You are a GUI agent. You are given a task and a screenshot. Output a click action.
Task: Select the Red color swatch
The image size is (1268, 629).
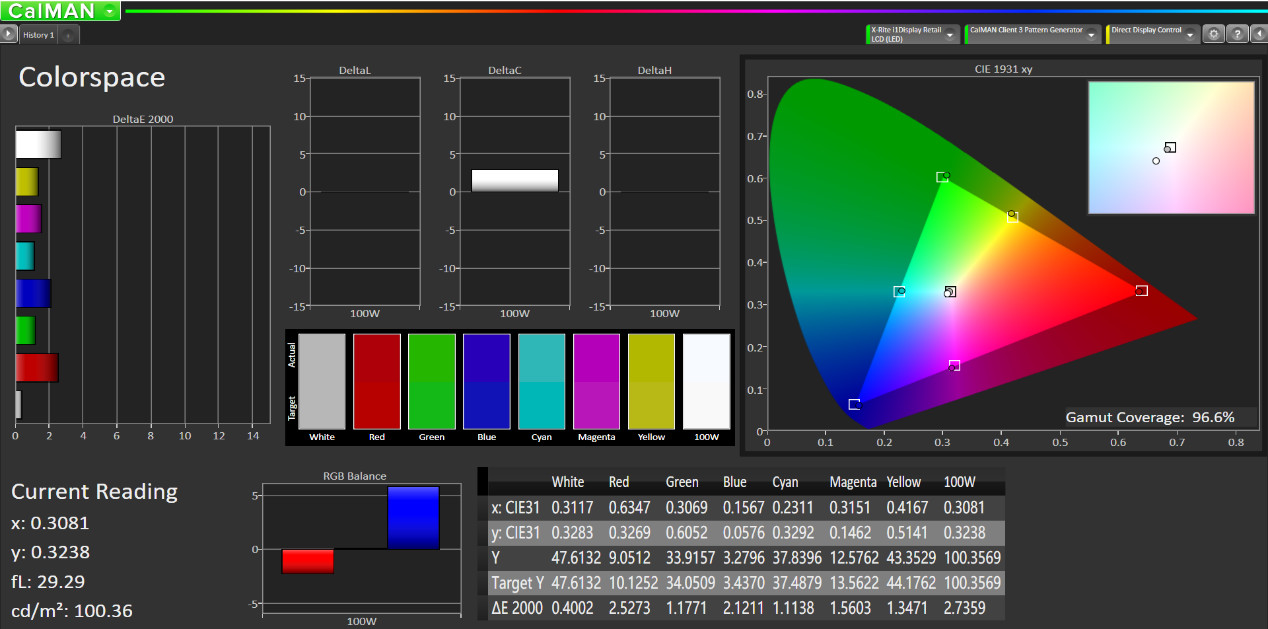pyautogui.click(x=377, y=381)
